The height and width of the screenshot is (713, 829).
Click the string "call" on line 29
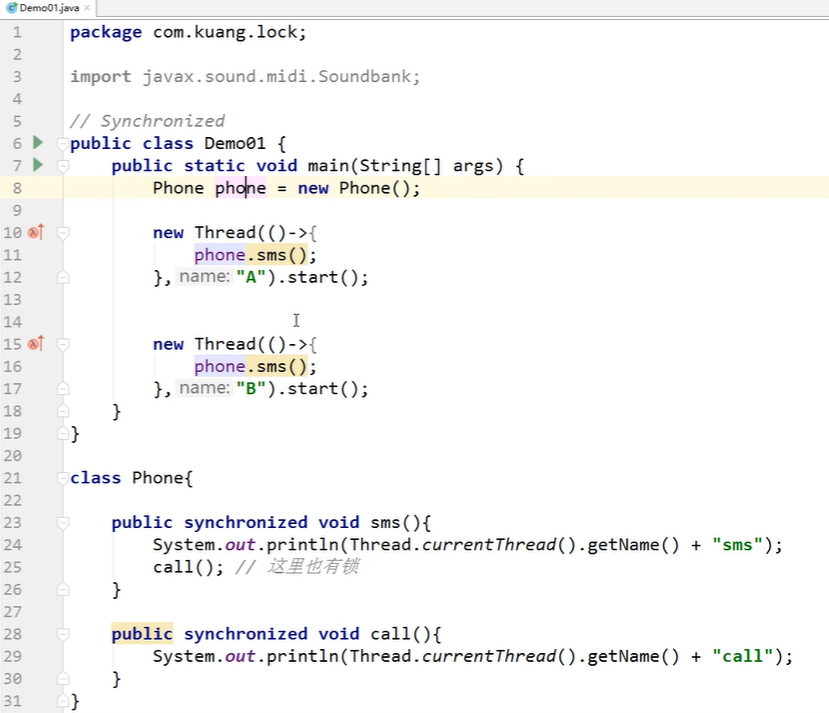[743, 656]
